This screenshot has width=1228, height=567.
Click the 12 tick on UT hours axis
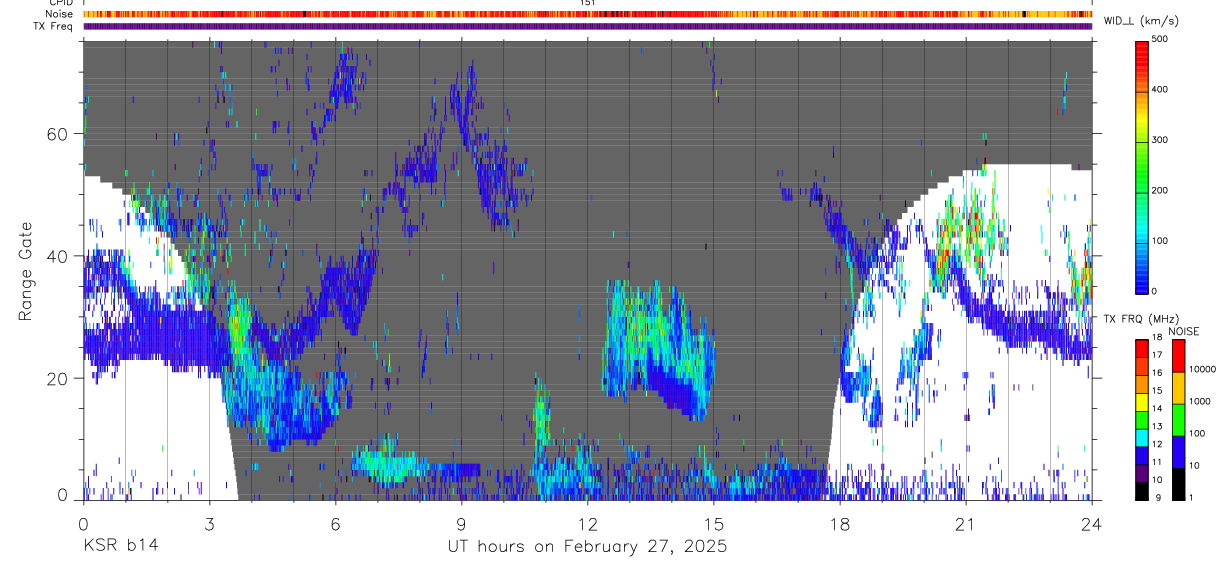[588, 523]
